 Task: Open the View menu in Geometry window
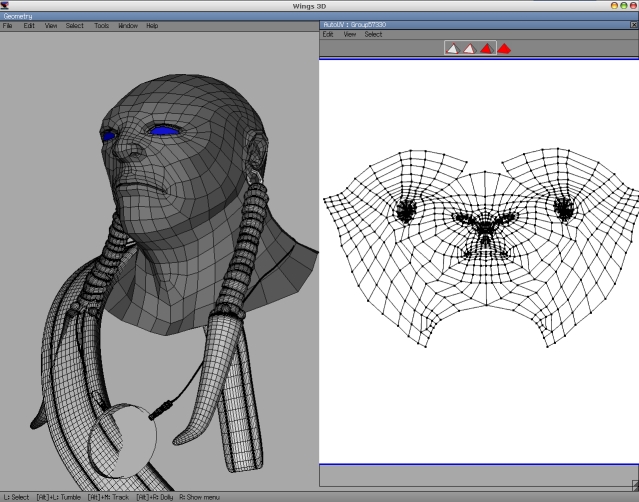click(x=51, y=26)
